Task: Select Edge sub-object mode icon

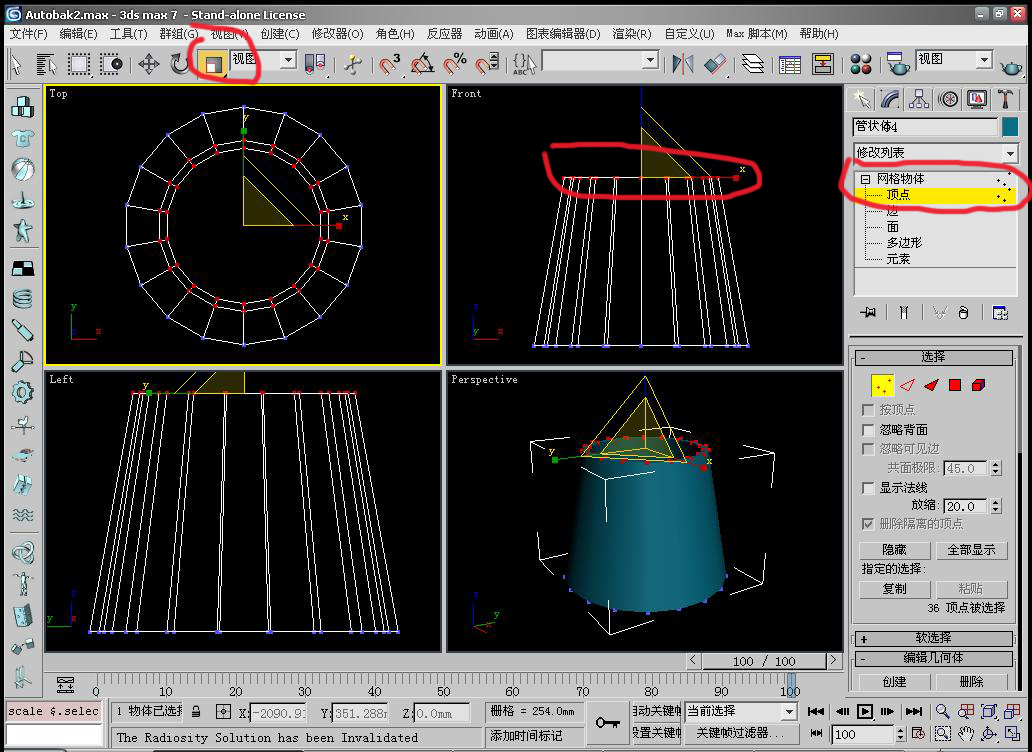Action: pos(908,385)
